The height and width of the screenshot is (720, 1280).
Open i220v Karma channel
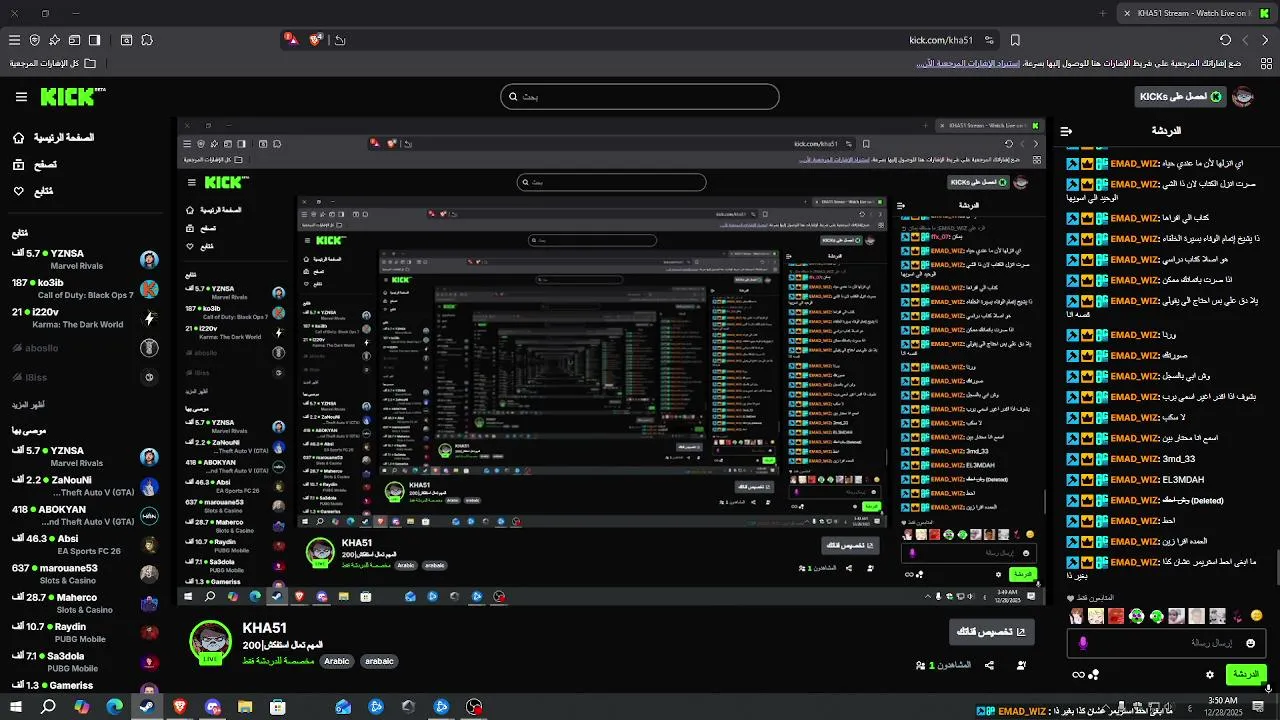(85, 318)
